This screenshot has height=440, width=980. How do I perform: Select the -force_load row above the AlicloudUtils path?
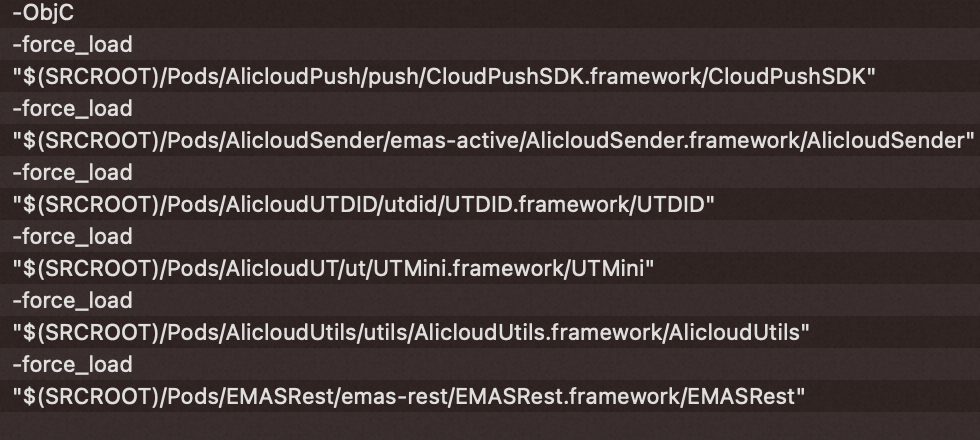click(72, 300)
